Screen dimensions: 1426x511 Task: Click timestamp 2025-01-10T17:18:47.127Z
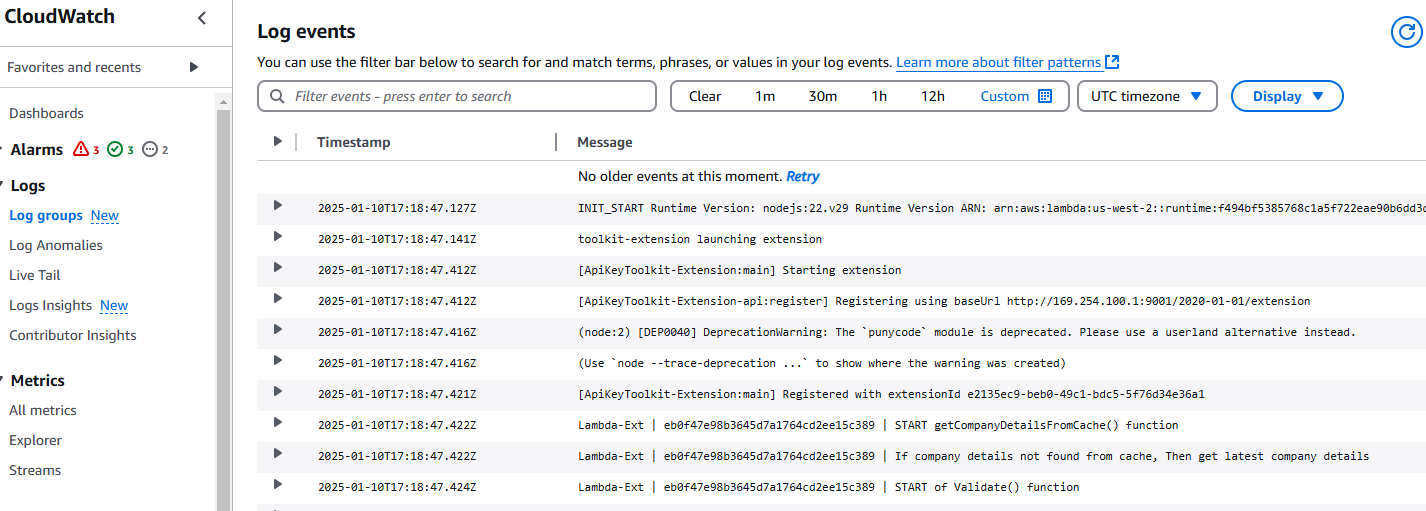click(x=397, y=209)
